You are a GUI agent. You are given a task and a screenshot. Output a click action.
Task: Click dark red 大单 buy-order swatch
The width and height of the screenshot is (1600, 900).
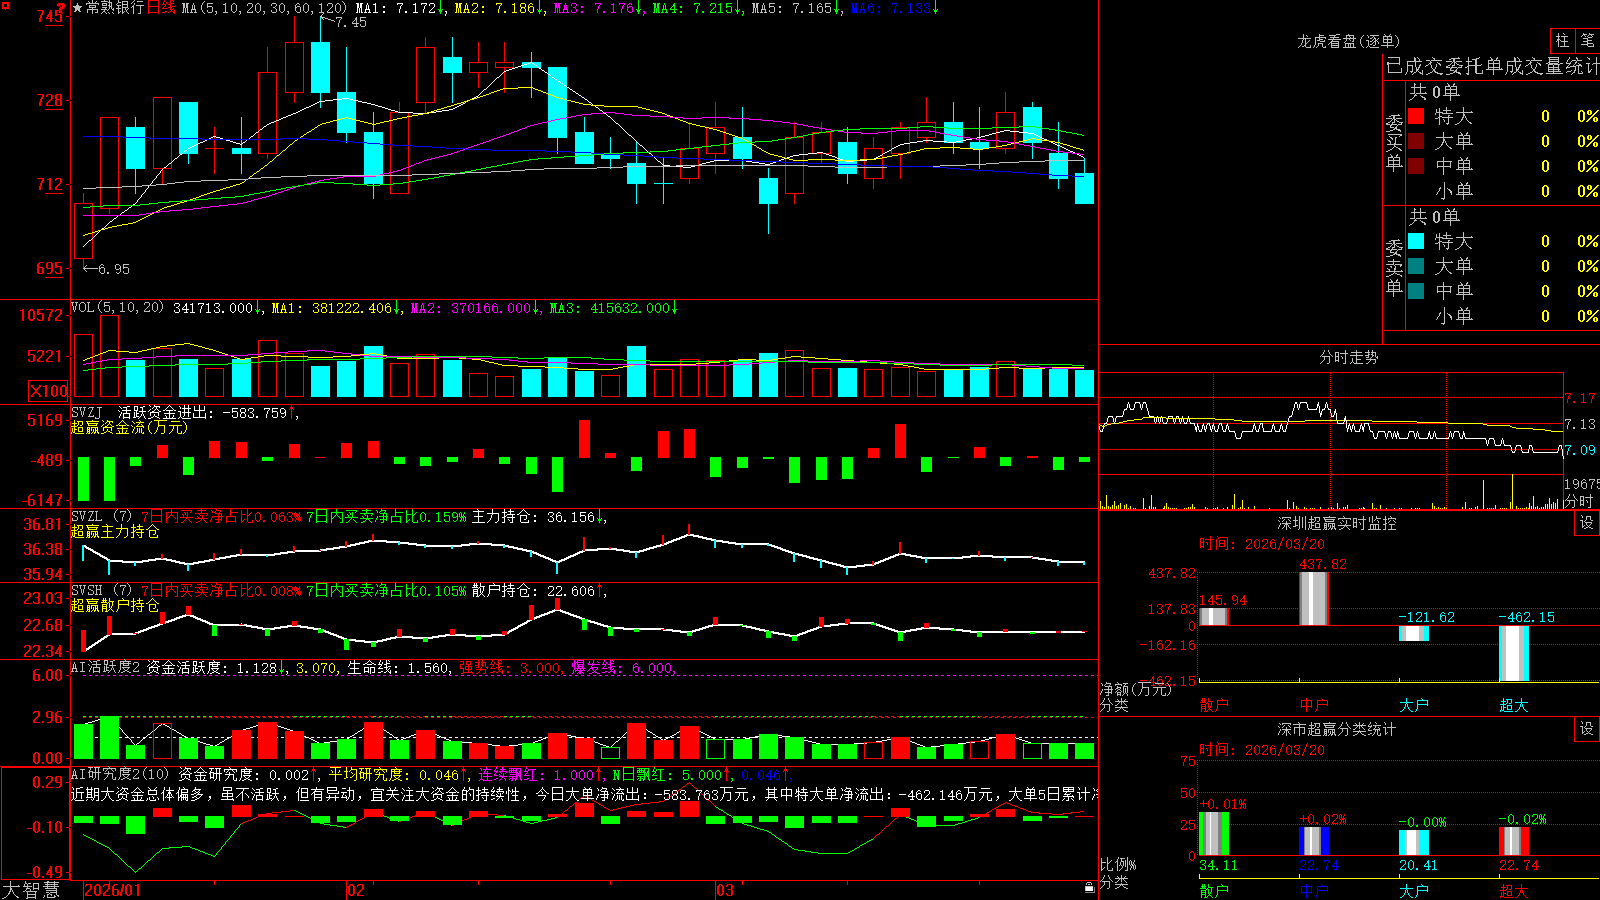(x=1416, y=141)
